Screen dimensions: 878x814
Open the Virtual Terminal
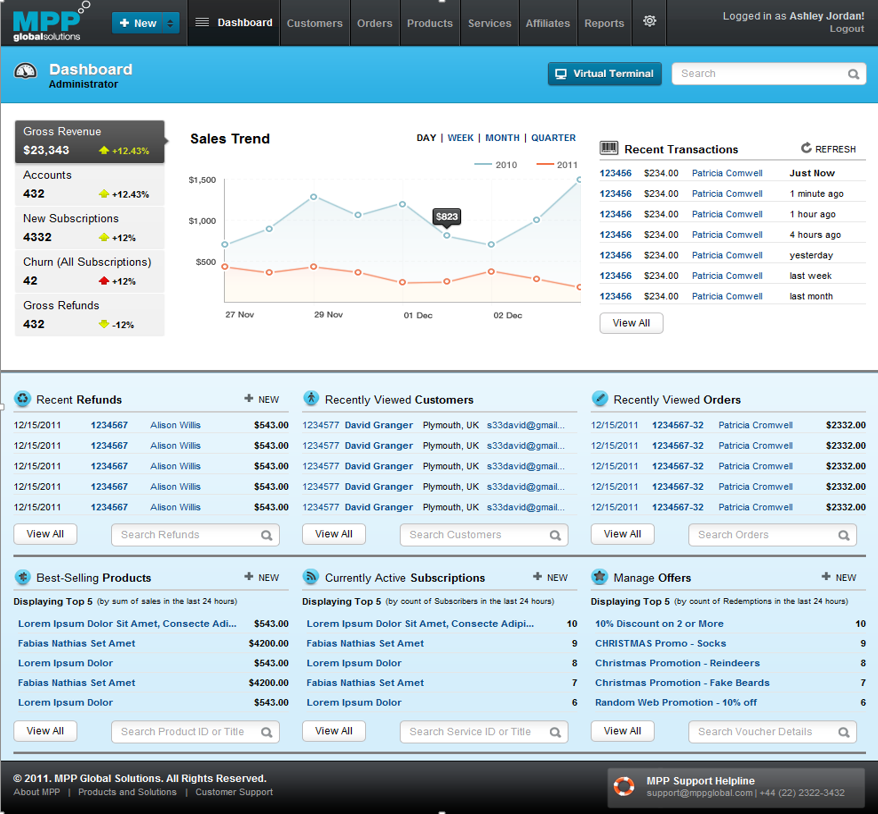[x=604, y=74]
